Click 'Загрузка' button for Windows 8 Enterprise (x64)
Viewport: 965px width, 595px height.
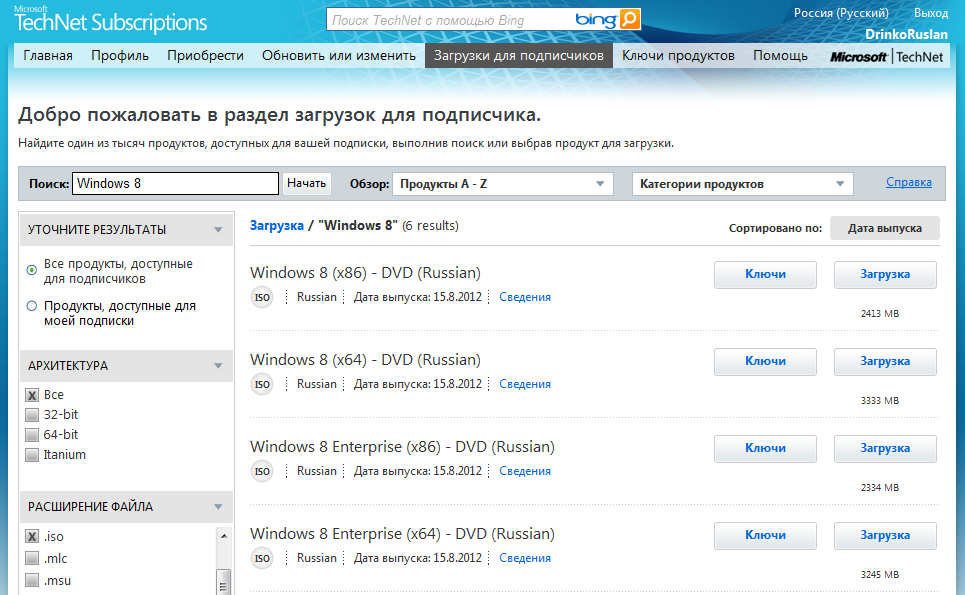tap(885, 535)
